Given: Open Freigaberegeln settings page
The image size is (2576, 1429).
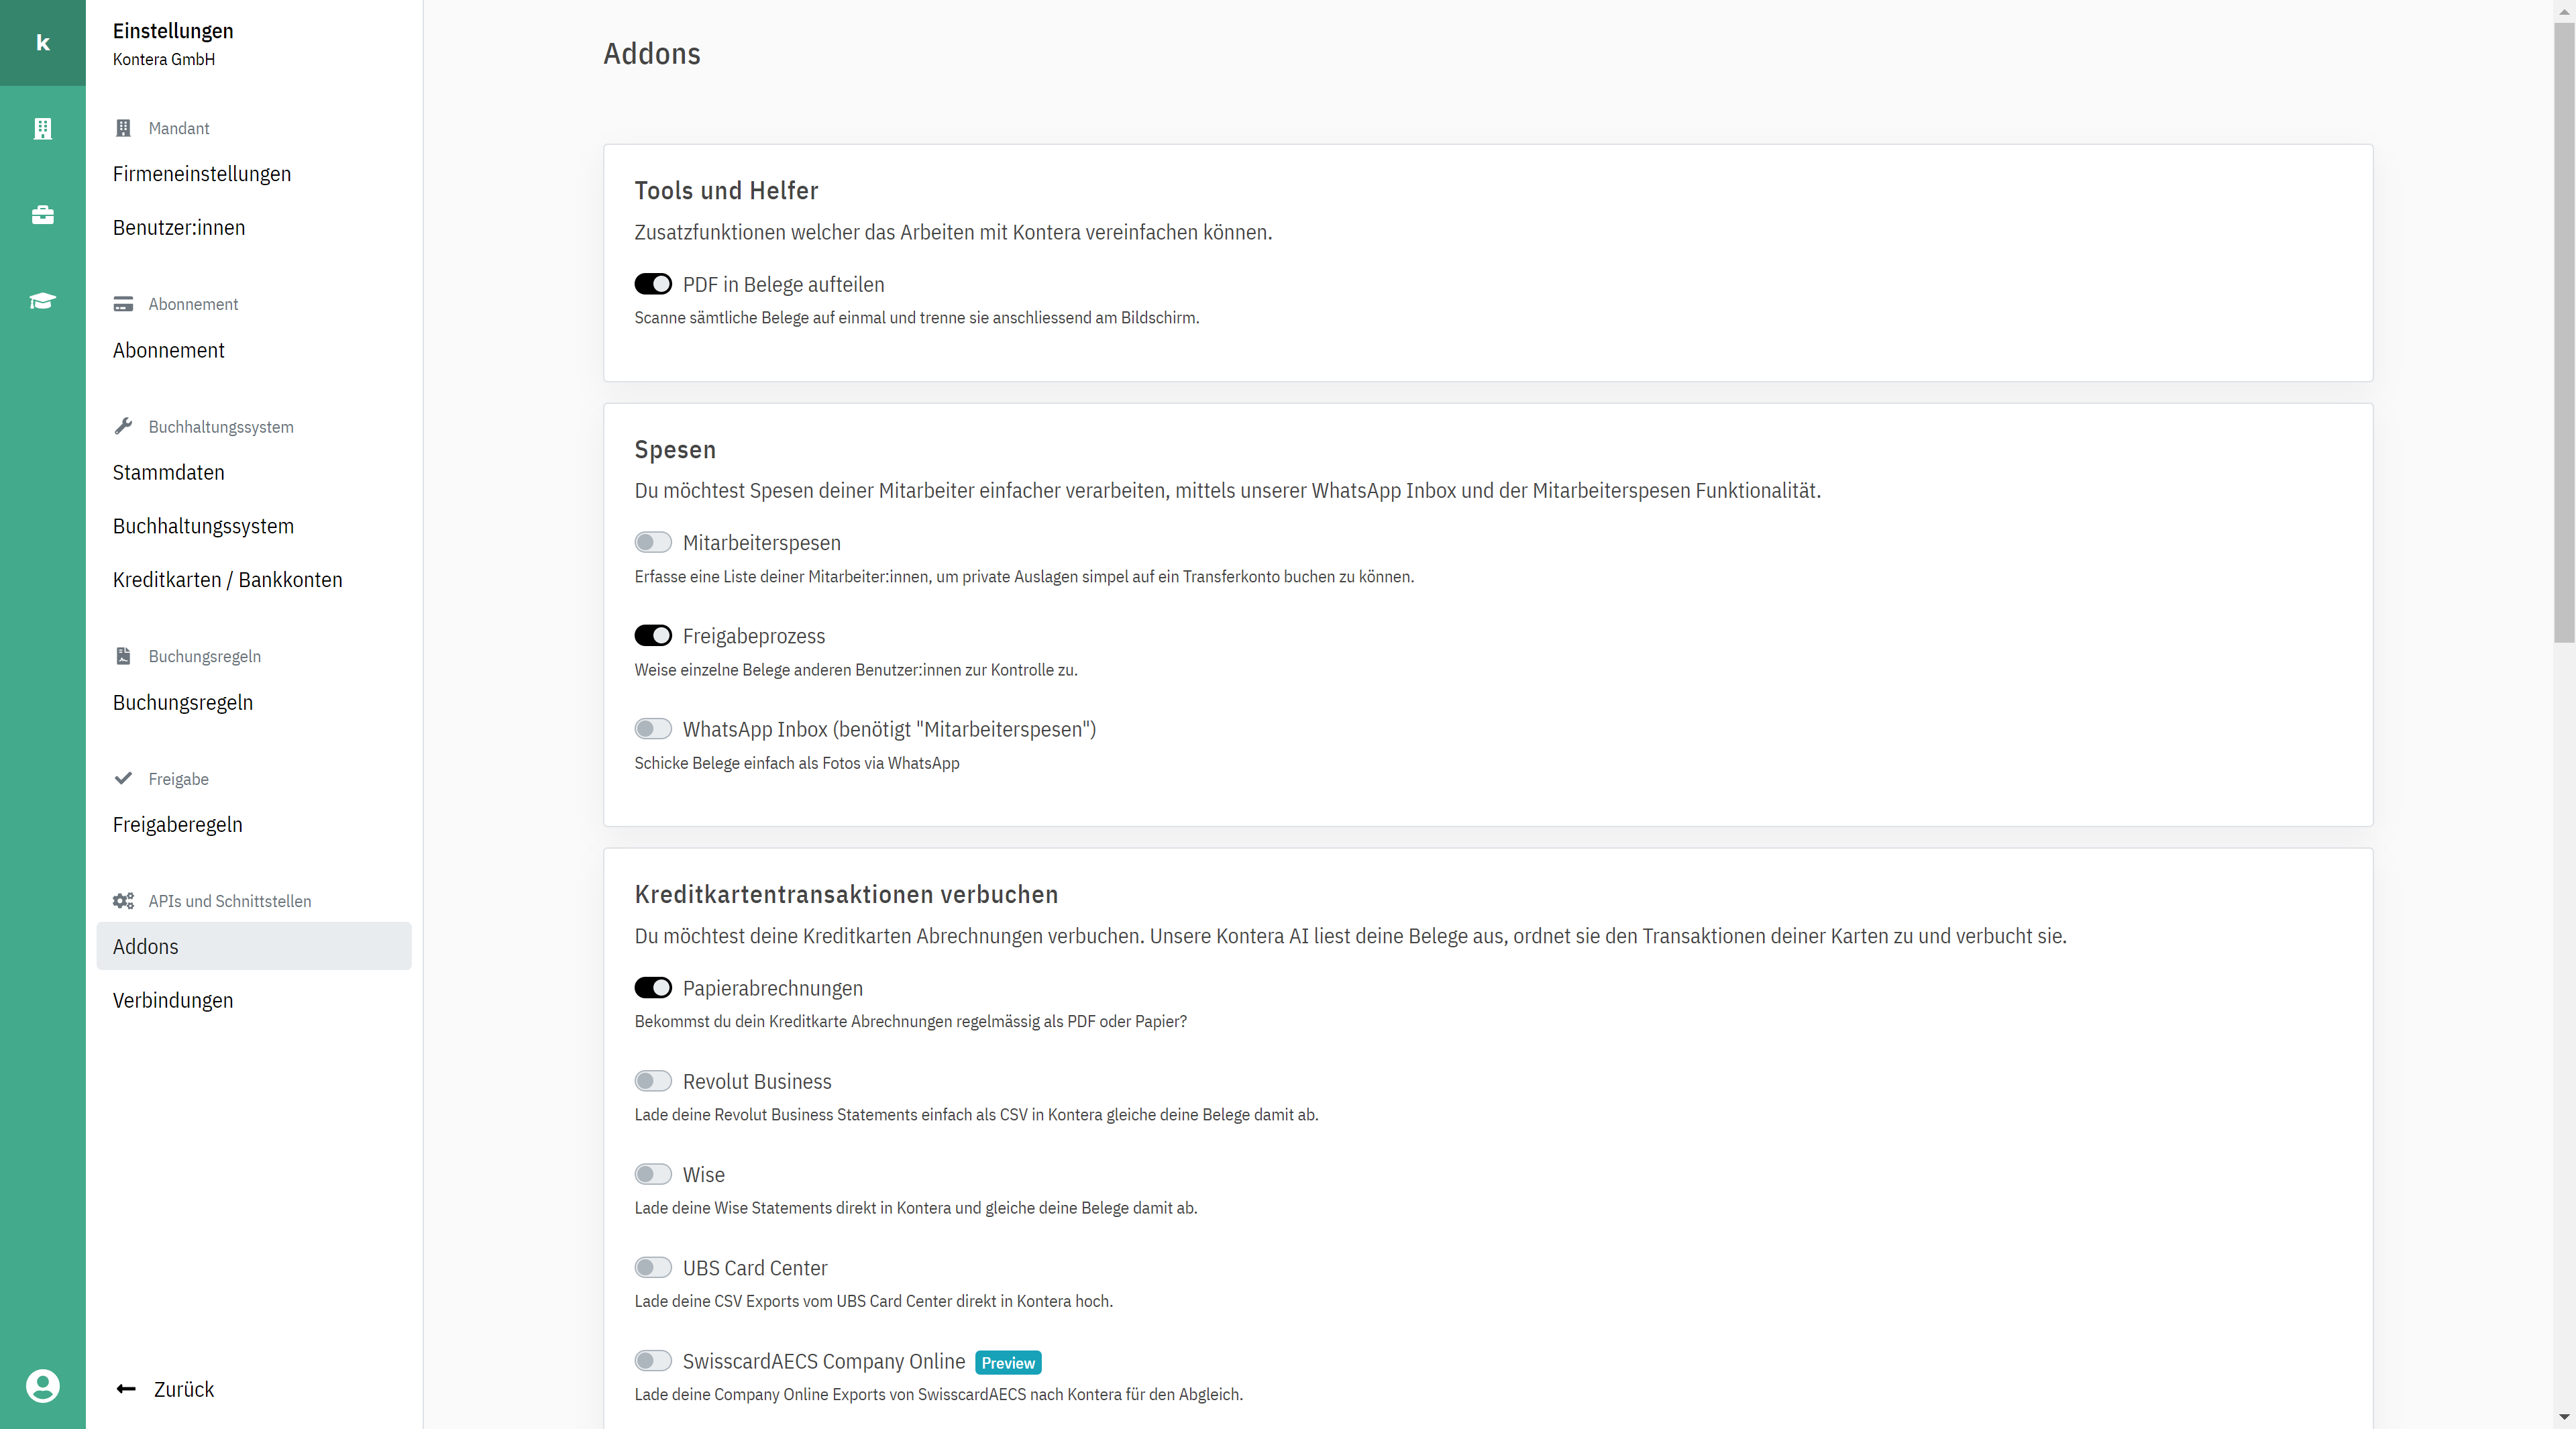Looking at the screenshot, I should [178, 825].
